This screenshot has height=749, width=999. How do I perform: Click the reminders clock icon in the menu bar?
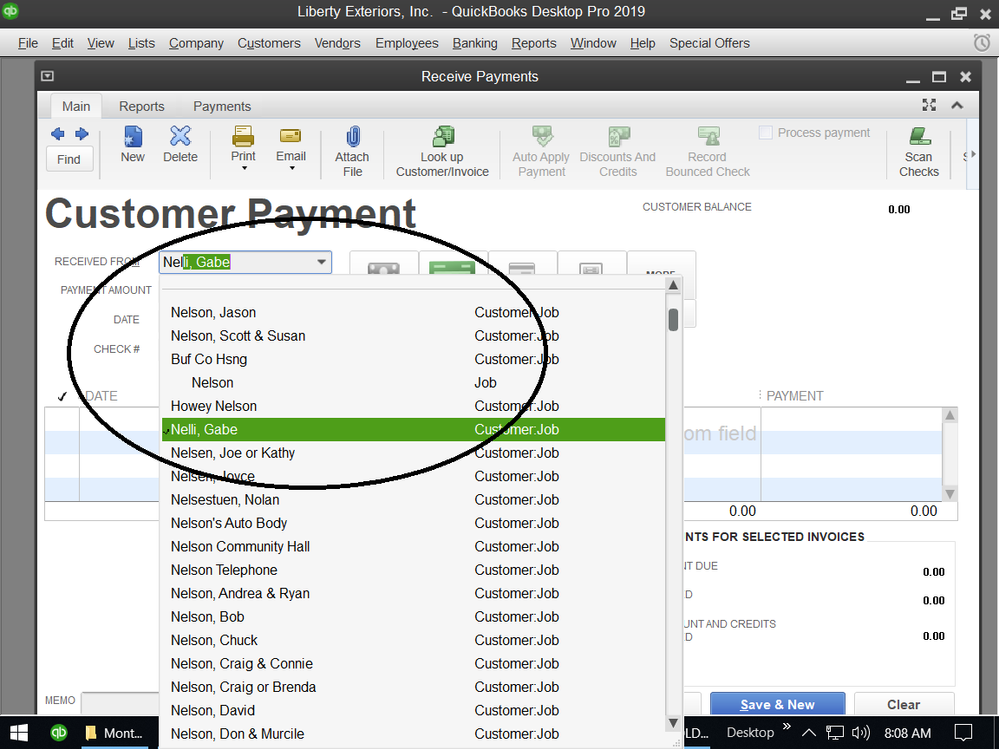[982, 43]
